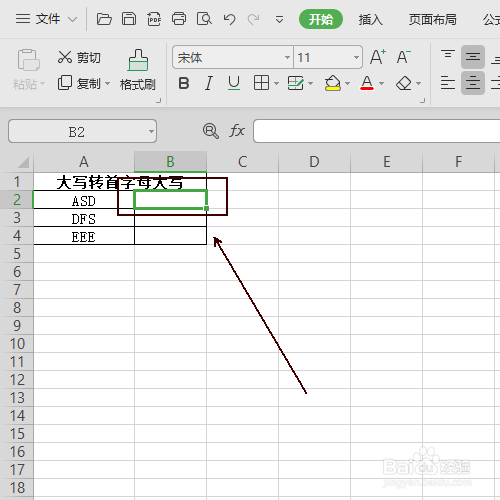The width and height of the screenshot is (500, 500).
Task: Toggle center horizontal alignment
Action: [x=473, y=83]
